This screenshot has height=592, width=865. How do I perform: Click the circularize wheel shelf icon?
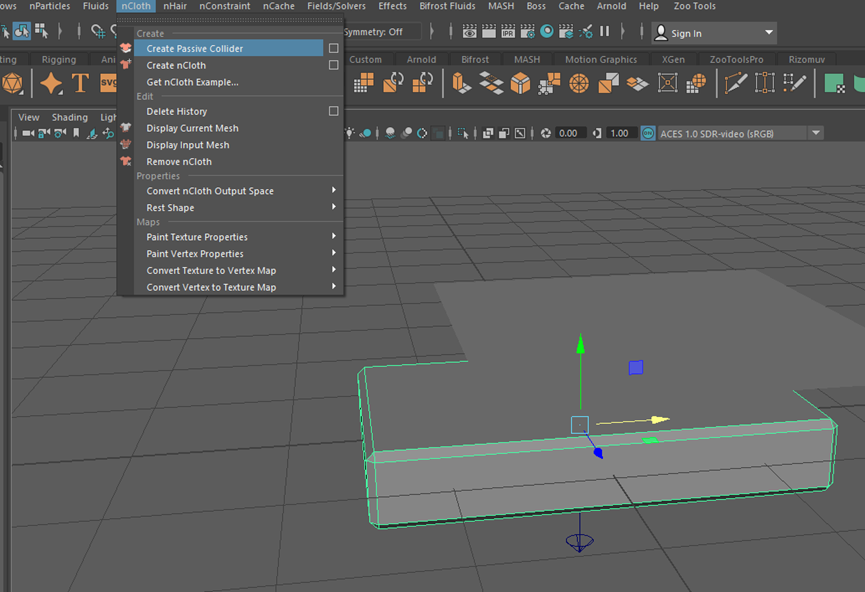point(579,84)
